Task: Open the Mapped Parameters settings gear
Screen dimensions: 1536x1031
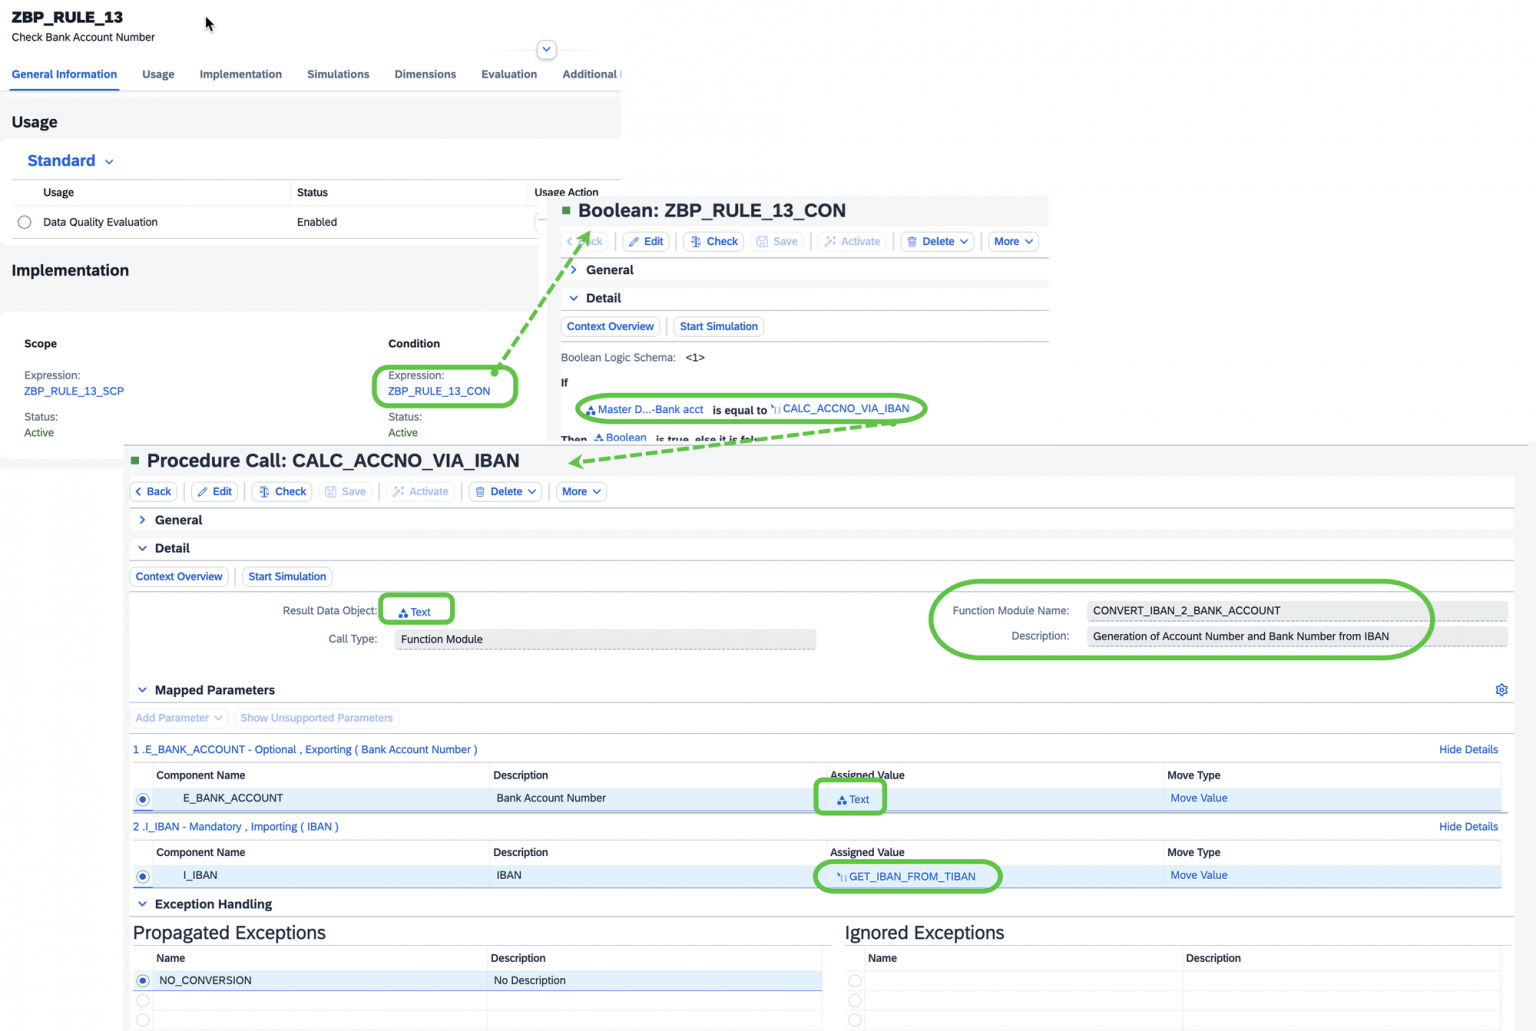Action: coord(1501,689)
